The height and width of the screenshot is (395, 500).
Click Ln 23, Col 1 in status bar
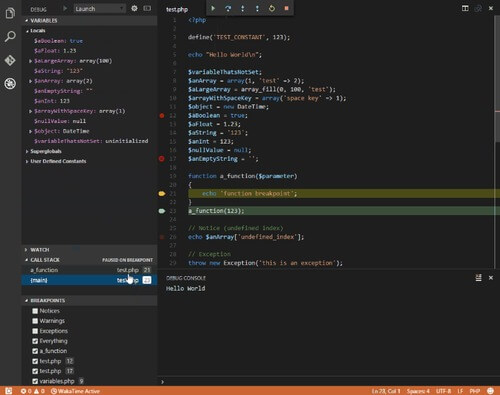(x=386, y=391)
